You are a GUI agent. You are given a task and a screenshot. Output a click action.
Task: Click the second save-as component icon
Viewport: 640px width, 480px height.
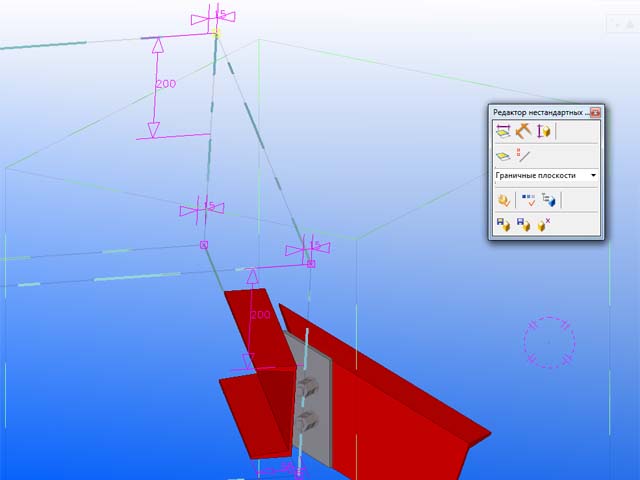click(x=524, y=226)
